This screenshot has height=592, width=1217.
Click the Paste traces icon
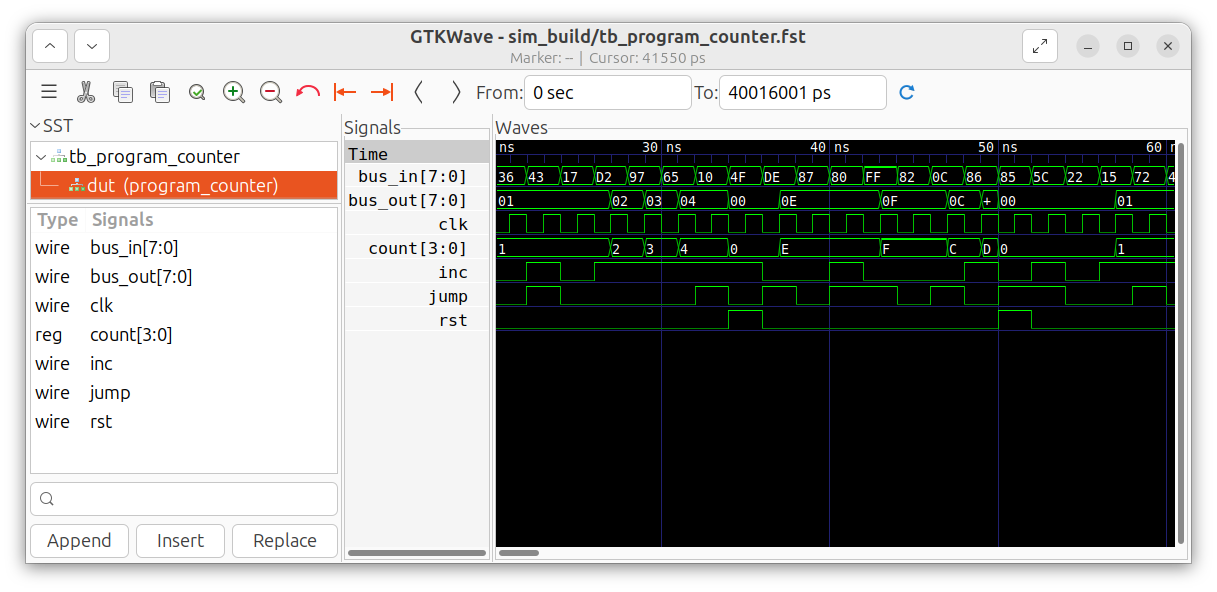(x=160, y=92)
